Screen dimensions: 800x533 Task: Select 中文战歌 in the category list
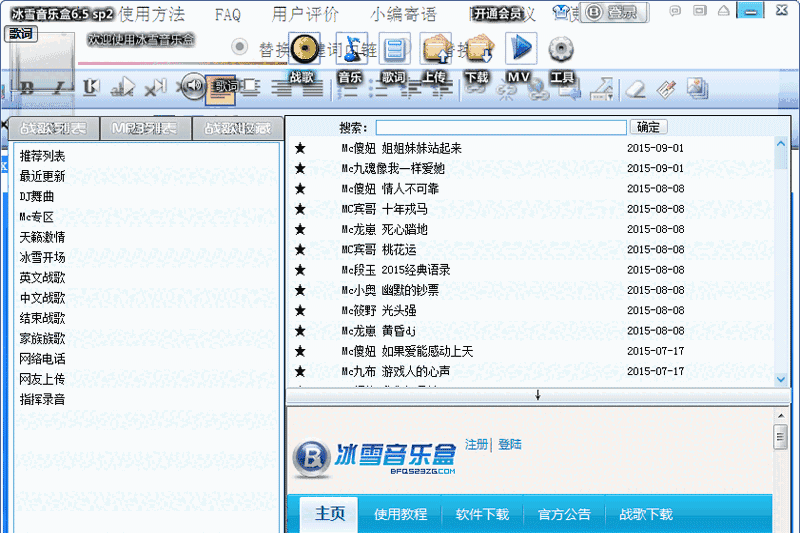pyautogui.click(x=42, y=298)
